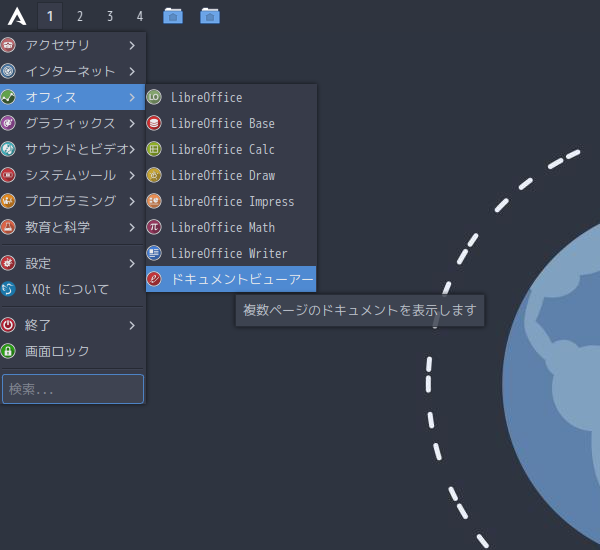This screenshot has width=600, height=550.
Task: Open the グラフィックス menu entry
Action: click(x=72, y=123)
